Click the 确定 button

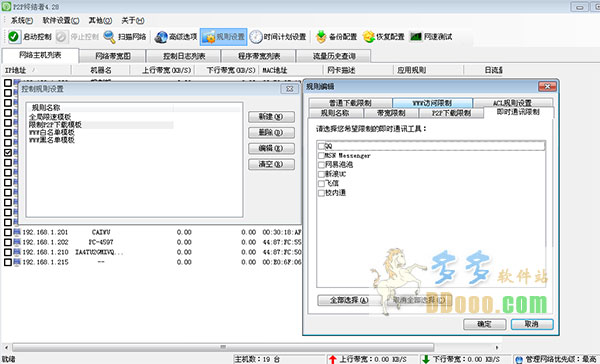point(484,324)
